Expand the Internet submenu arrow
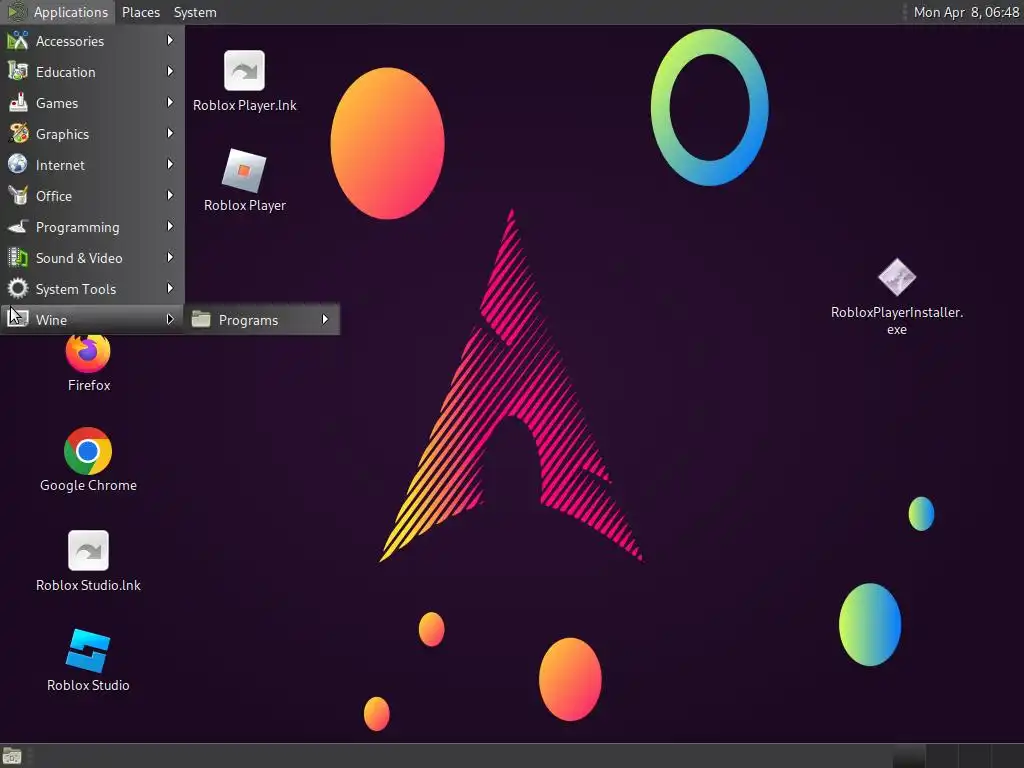 170,165
